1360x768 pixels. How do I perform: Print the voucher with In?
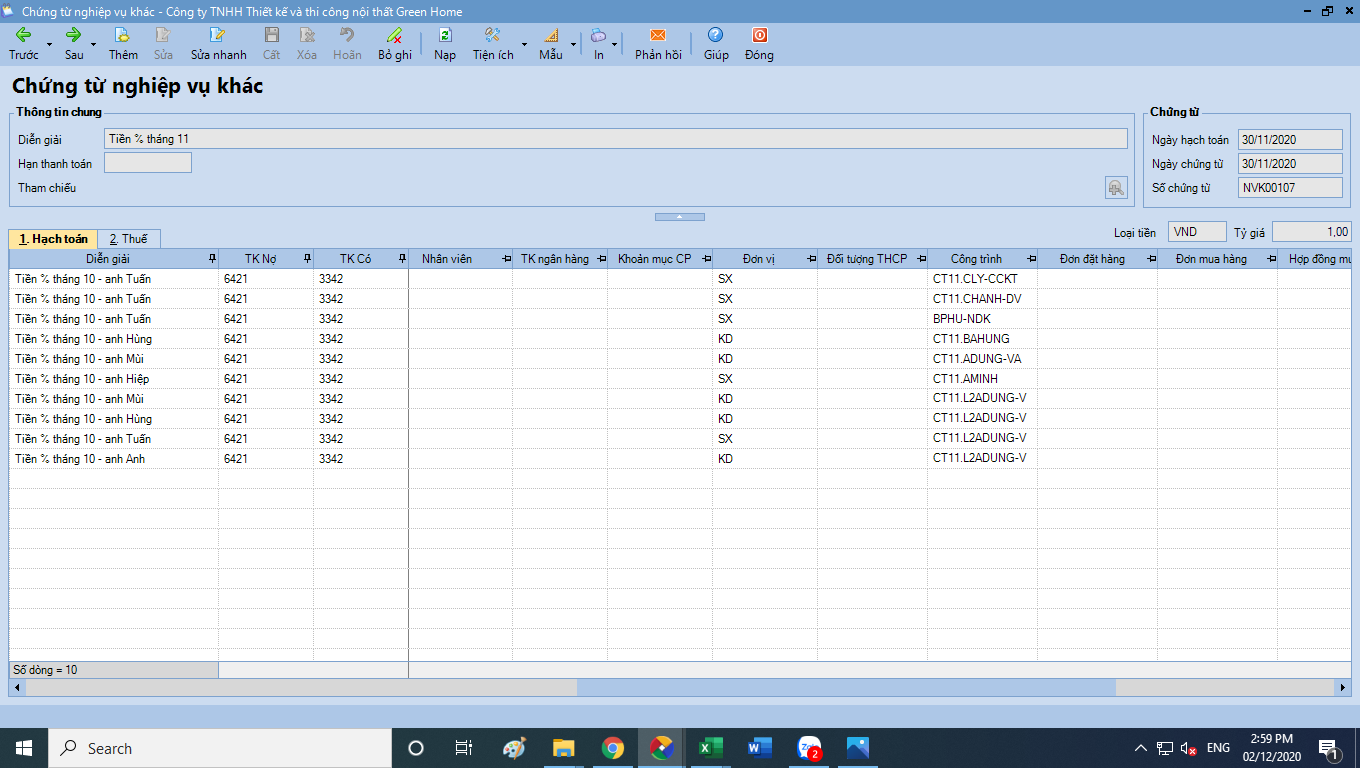coord(599,44)
